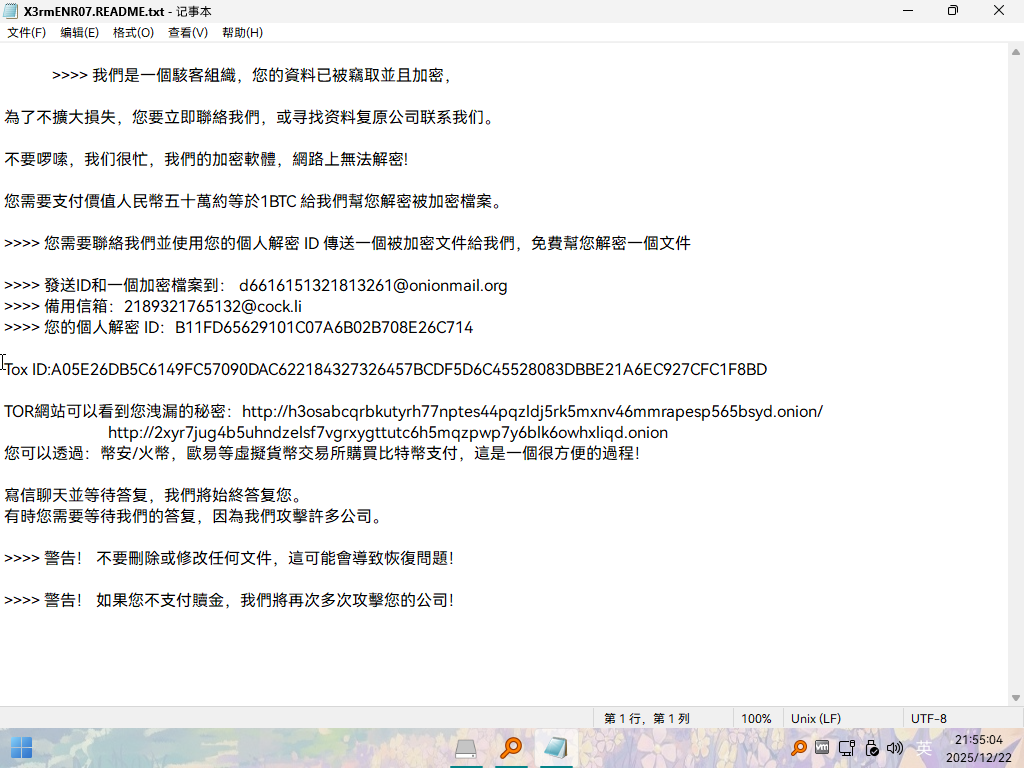Click the scrollbar down arrow
Image resolution: width=1024 pixels, height=768 pixels.
tap(1016, 698)
